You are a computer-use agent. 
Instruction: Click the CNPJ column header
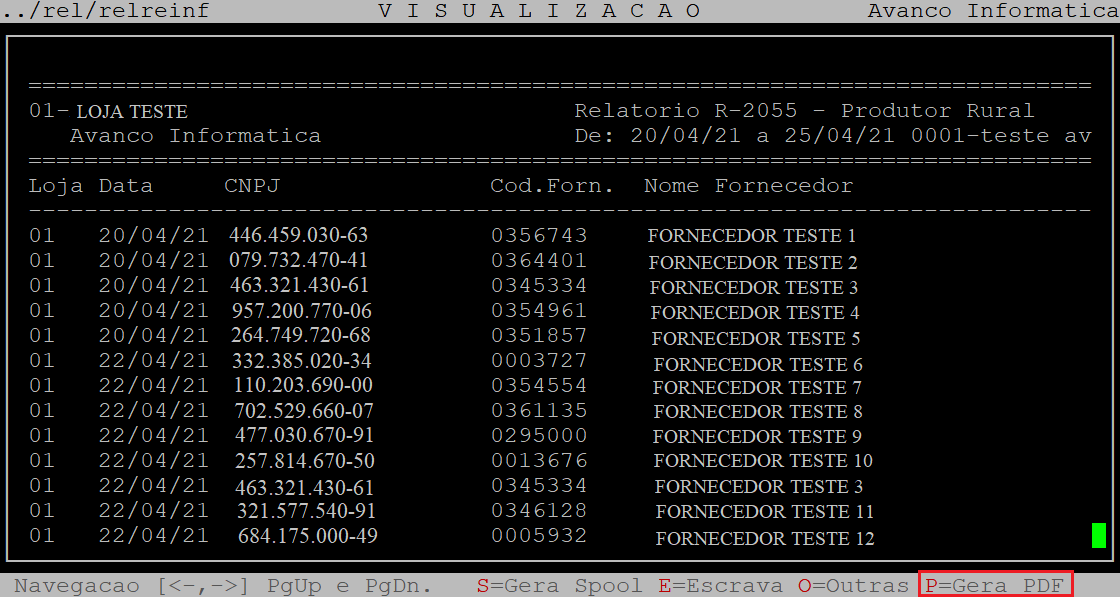coord(252,186)
